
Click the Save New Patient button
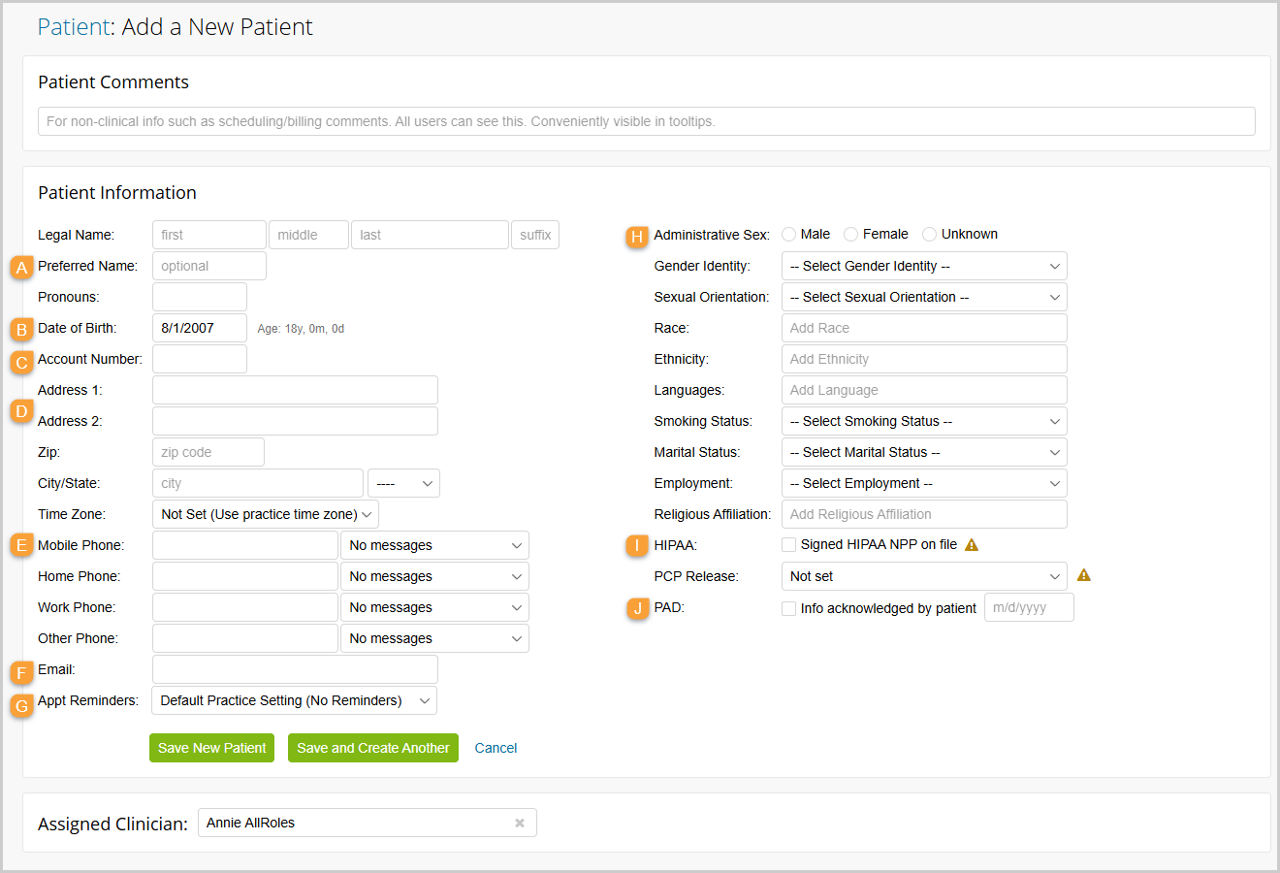(212, 748)
